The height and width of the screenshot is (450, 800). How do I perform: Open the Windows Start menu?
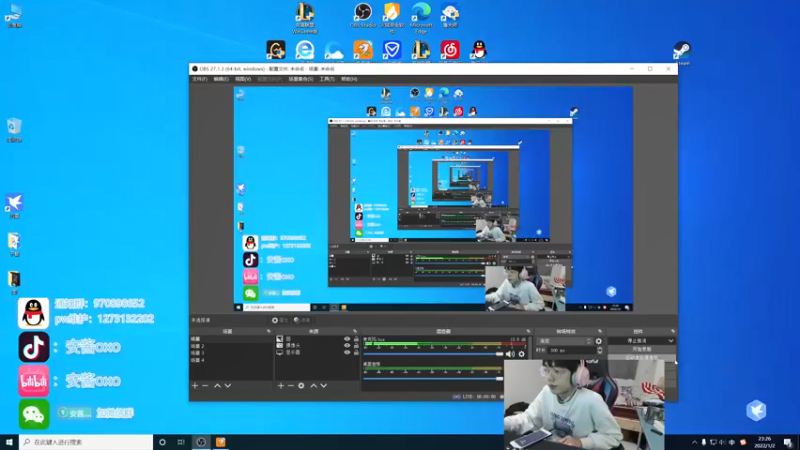point(9,442)
